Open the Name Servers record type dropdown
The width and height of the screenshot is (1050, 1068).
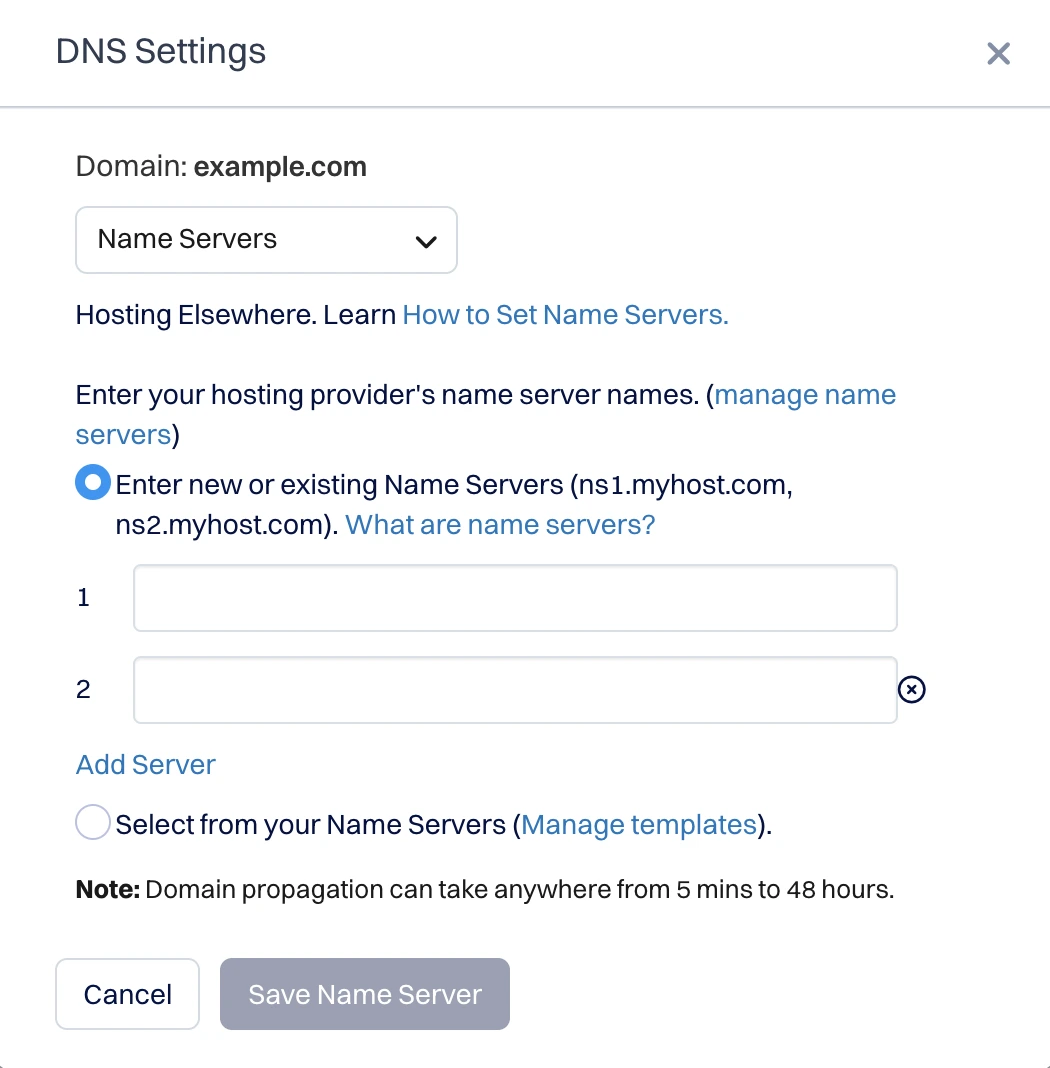pos(266,240)
